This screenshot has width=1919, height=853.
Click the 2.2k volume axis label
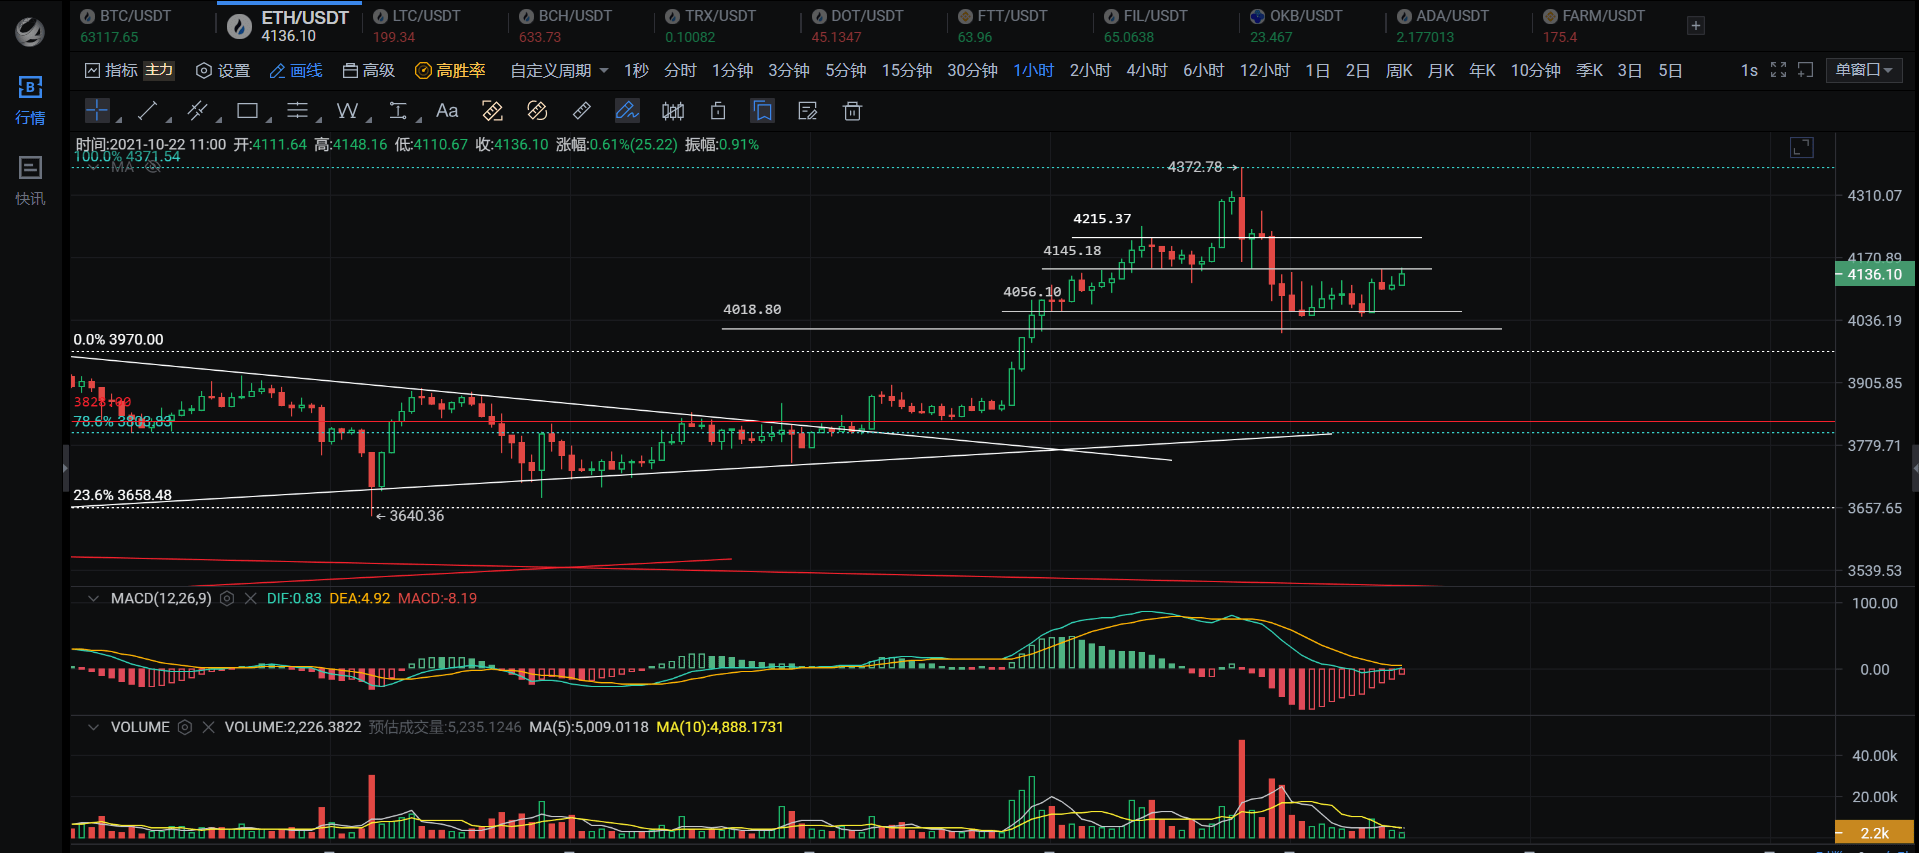pos(1874,833)
